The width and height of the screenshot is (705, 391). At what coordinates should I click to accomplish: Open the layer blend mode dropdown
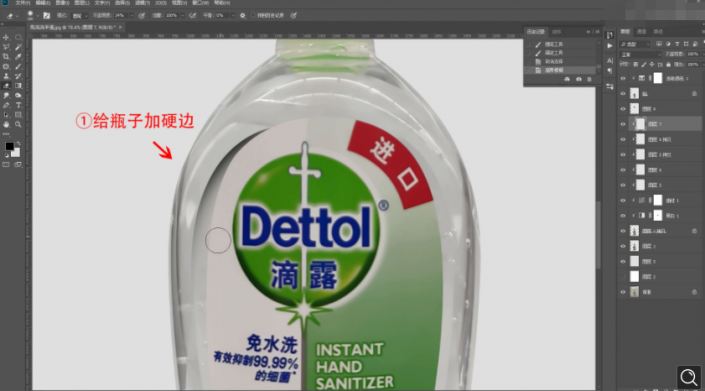641,54
